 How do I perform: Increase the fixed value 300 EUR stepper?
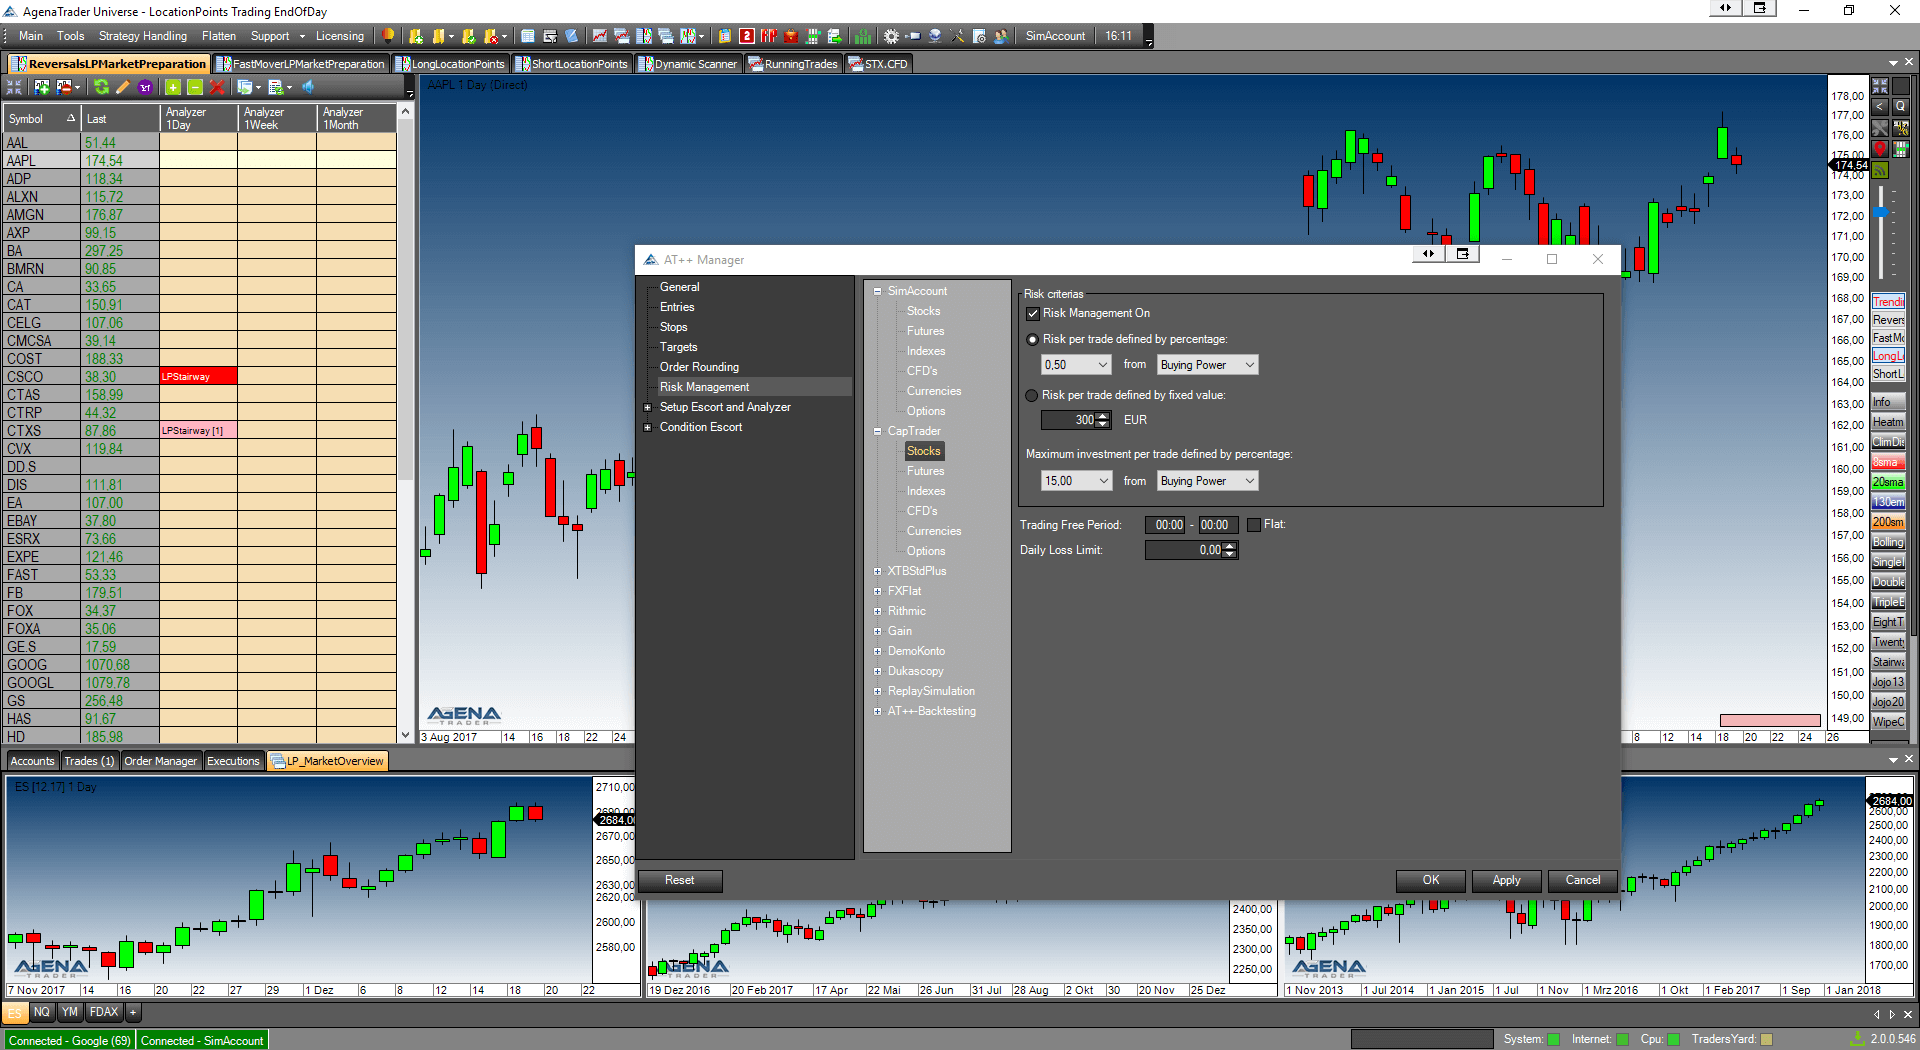(1103, 416)
